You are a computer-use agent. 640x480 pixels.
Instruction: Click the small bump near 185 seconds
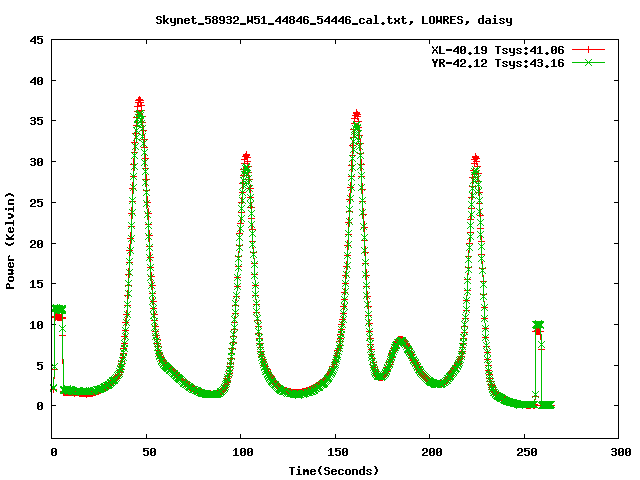click(x=401, y=341)
